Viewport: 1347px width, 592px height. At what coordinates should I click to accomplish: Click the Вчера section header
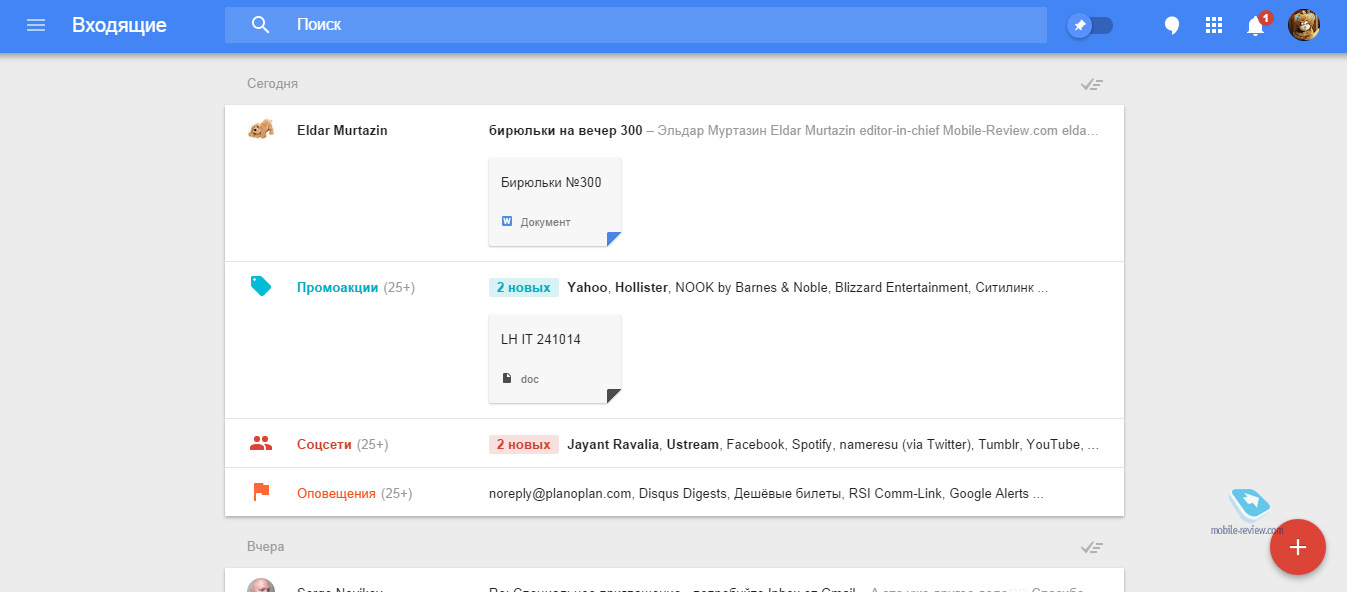tap(266, 547)
